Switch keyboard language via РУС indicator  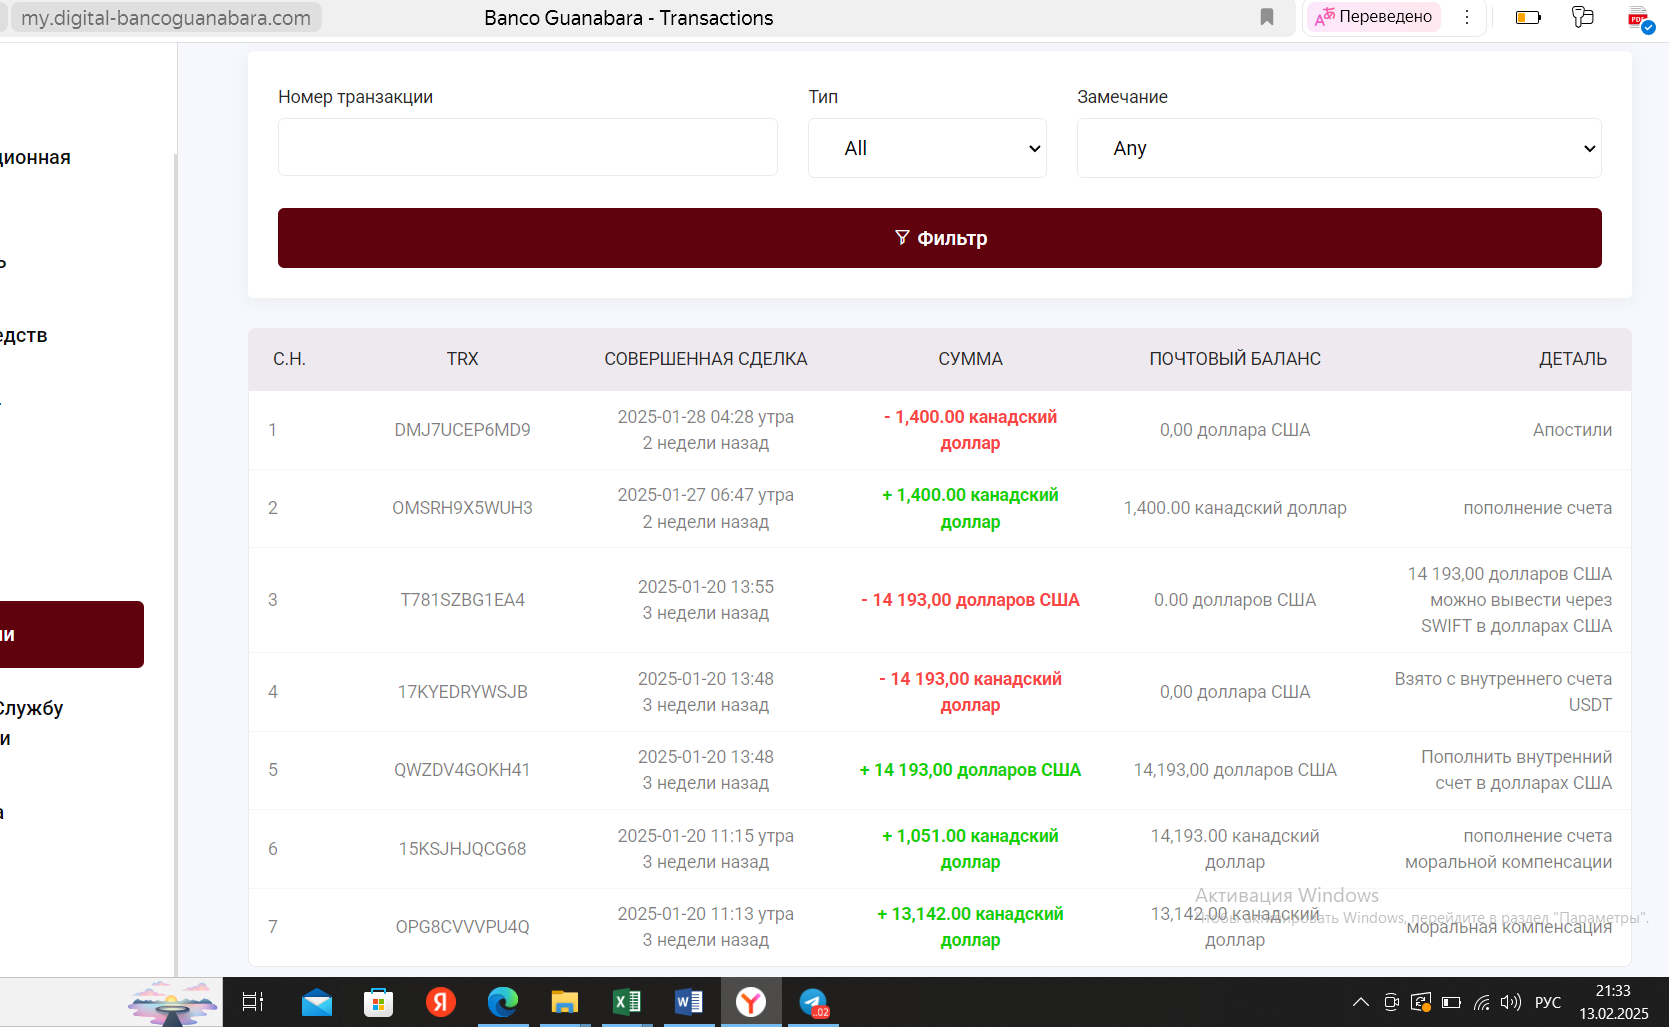(x=1547, y=1002)
